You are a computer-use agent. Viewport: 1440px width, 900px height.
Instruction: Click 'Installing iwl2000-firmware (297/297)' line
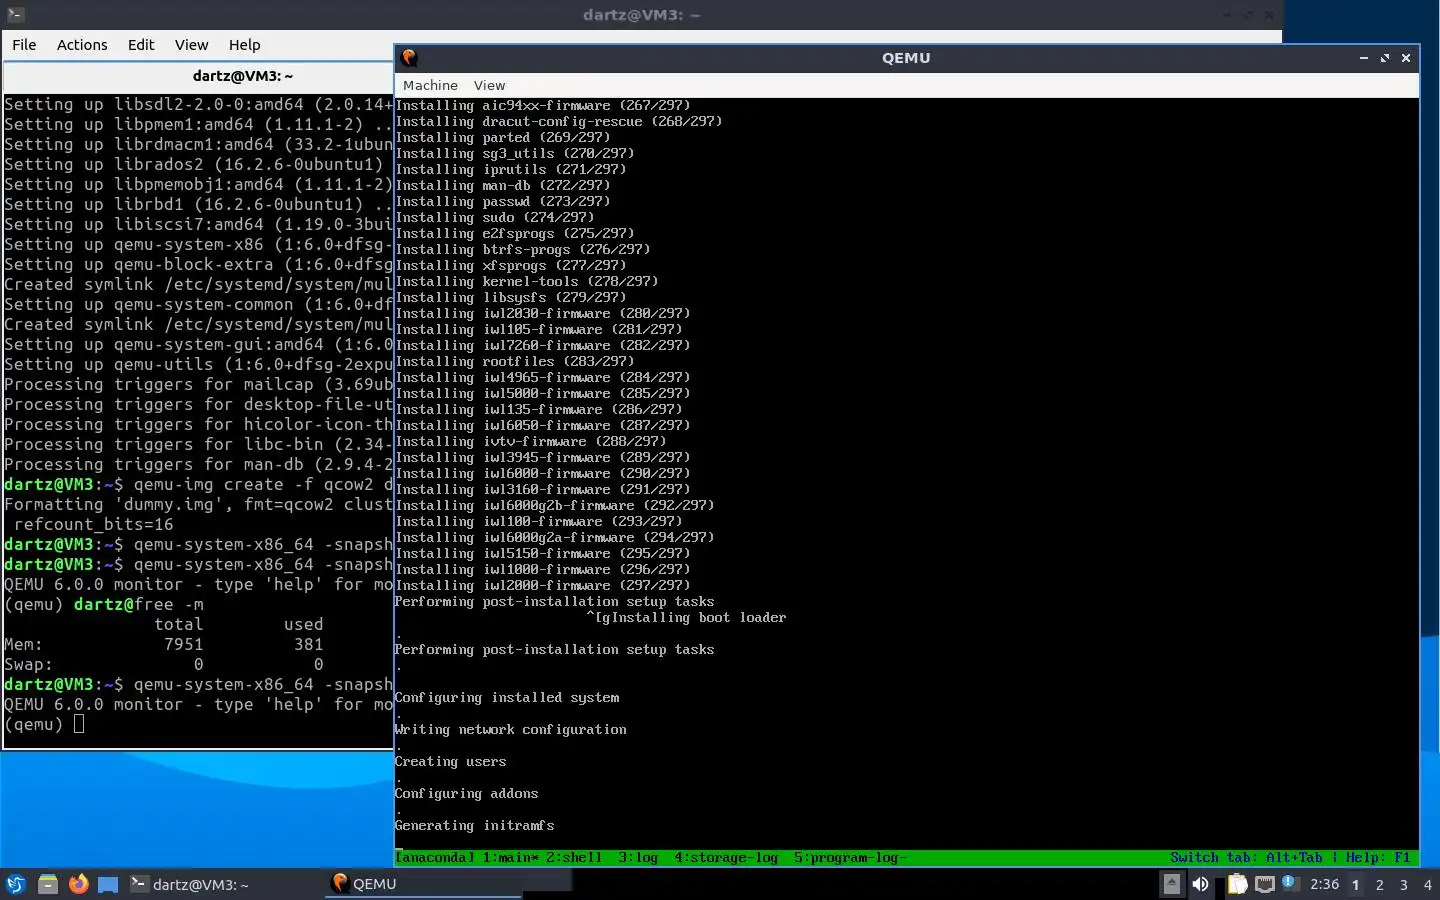click(542, 586)
